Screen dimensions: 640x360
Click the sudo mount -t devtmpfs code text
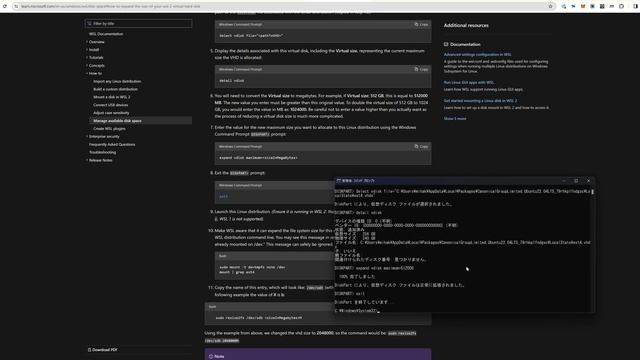coord(252,267)
